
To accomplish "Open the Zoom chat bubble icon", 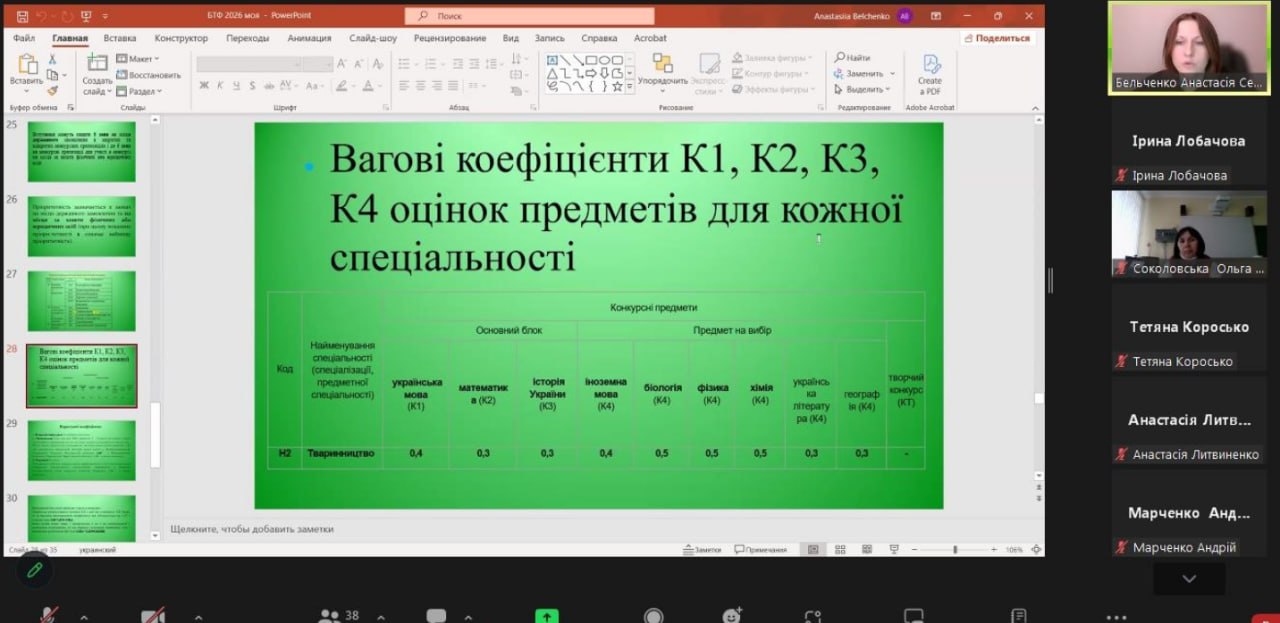I will point(436,616).
